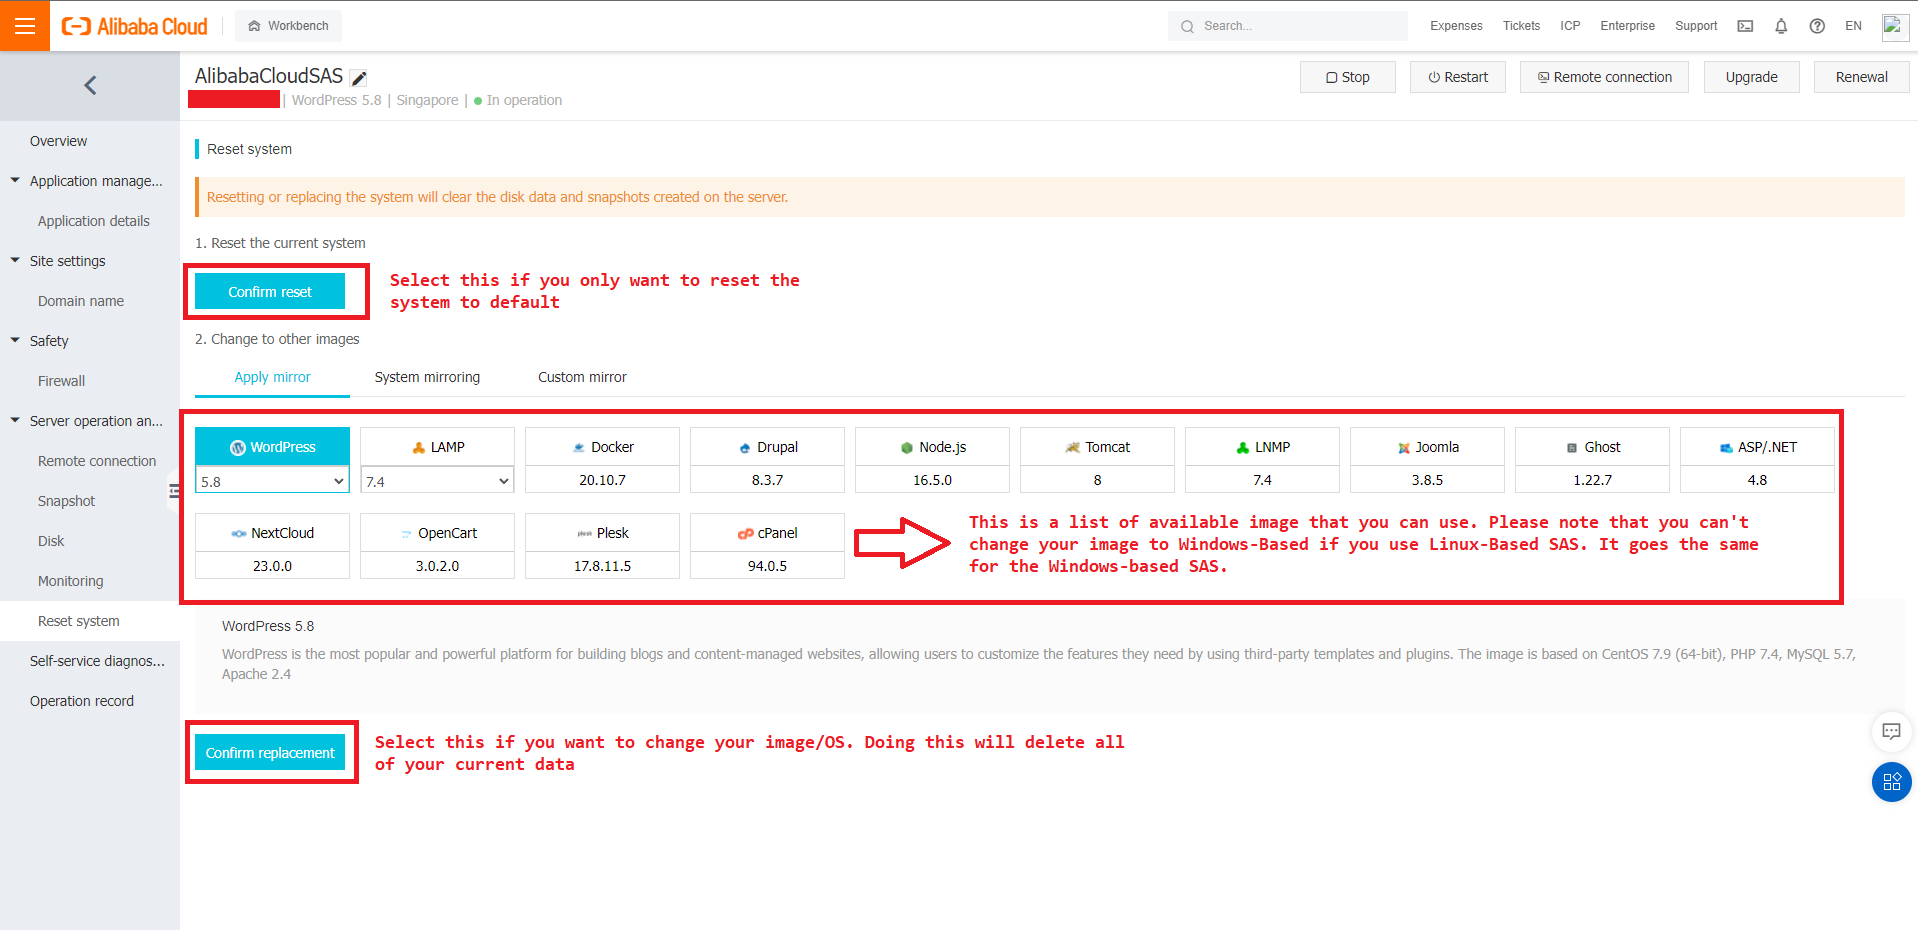Open the notifications bell
1918x930 pixels.
tap(1781, 26)
